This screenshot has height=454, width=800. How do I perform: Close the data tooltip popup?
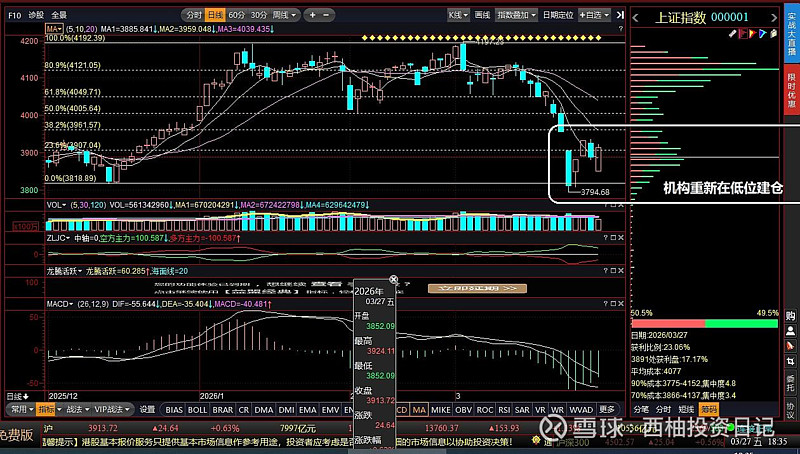pyautogui.click(x=394, y=281)
